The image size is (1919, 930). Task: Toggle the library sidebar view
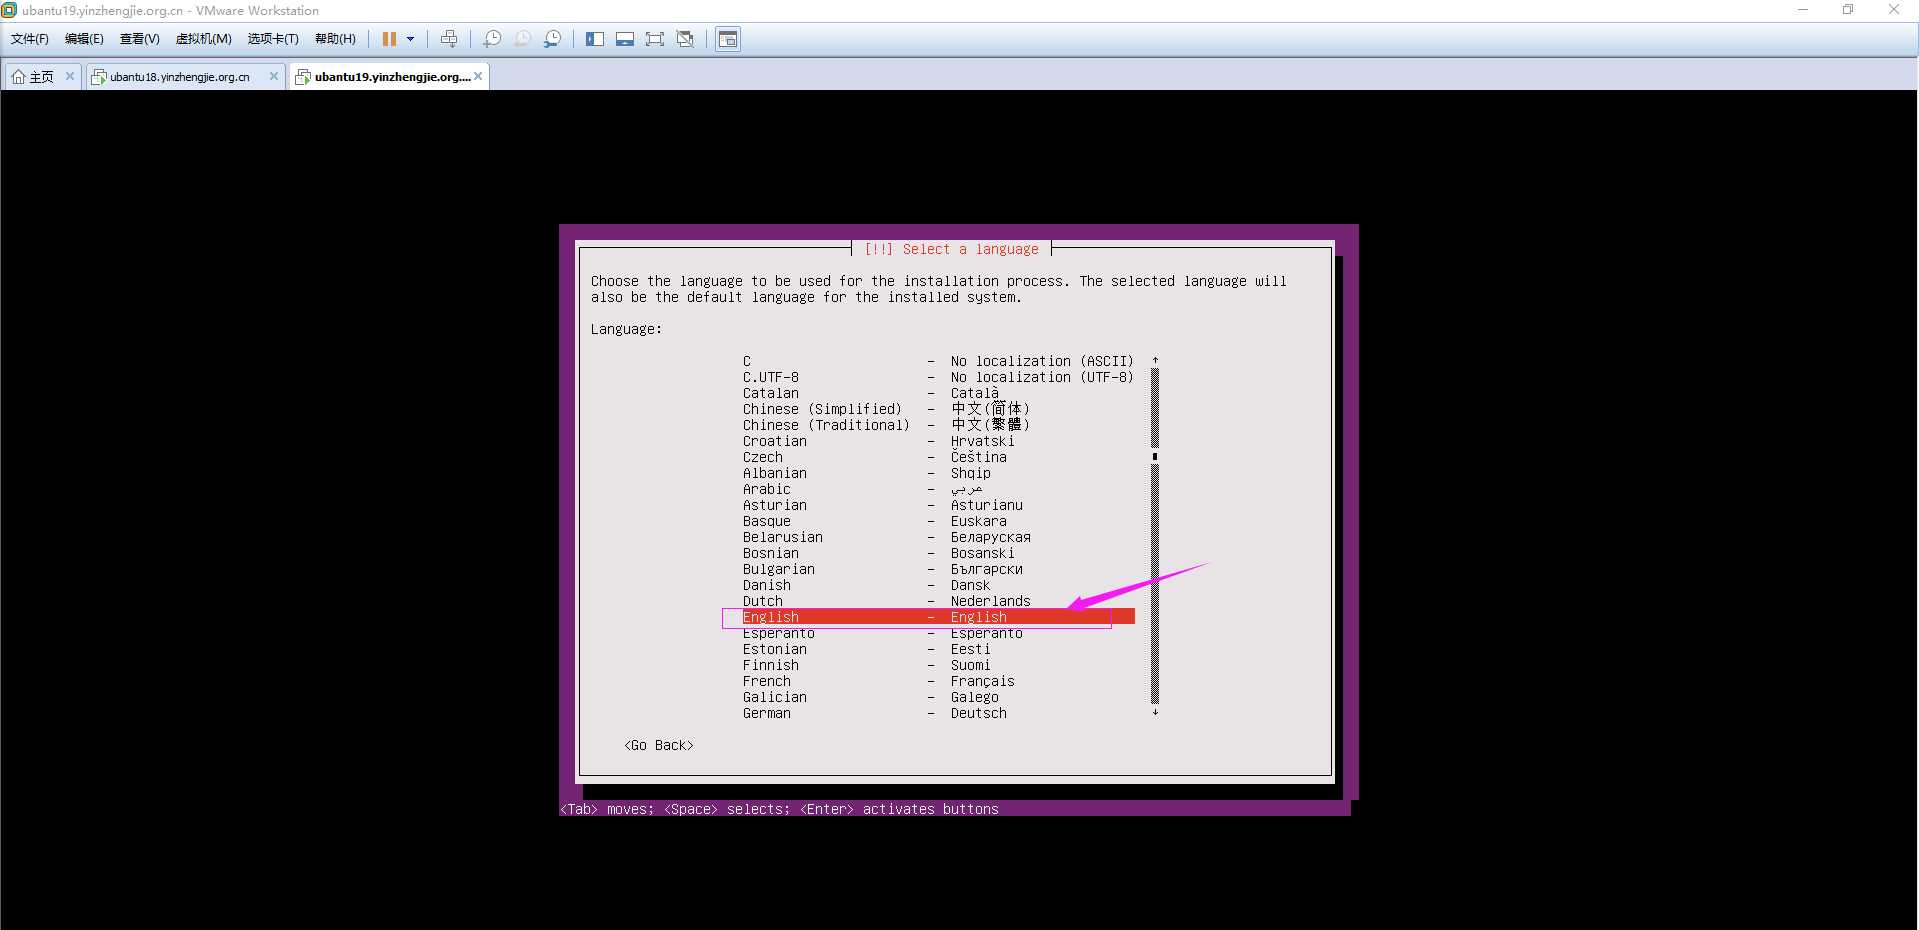tap(595, 39)
